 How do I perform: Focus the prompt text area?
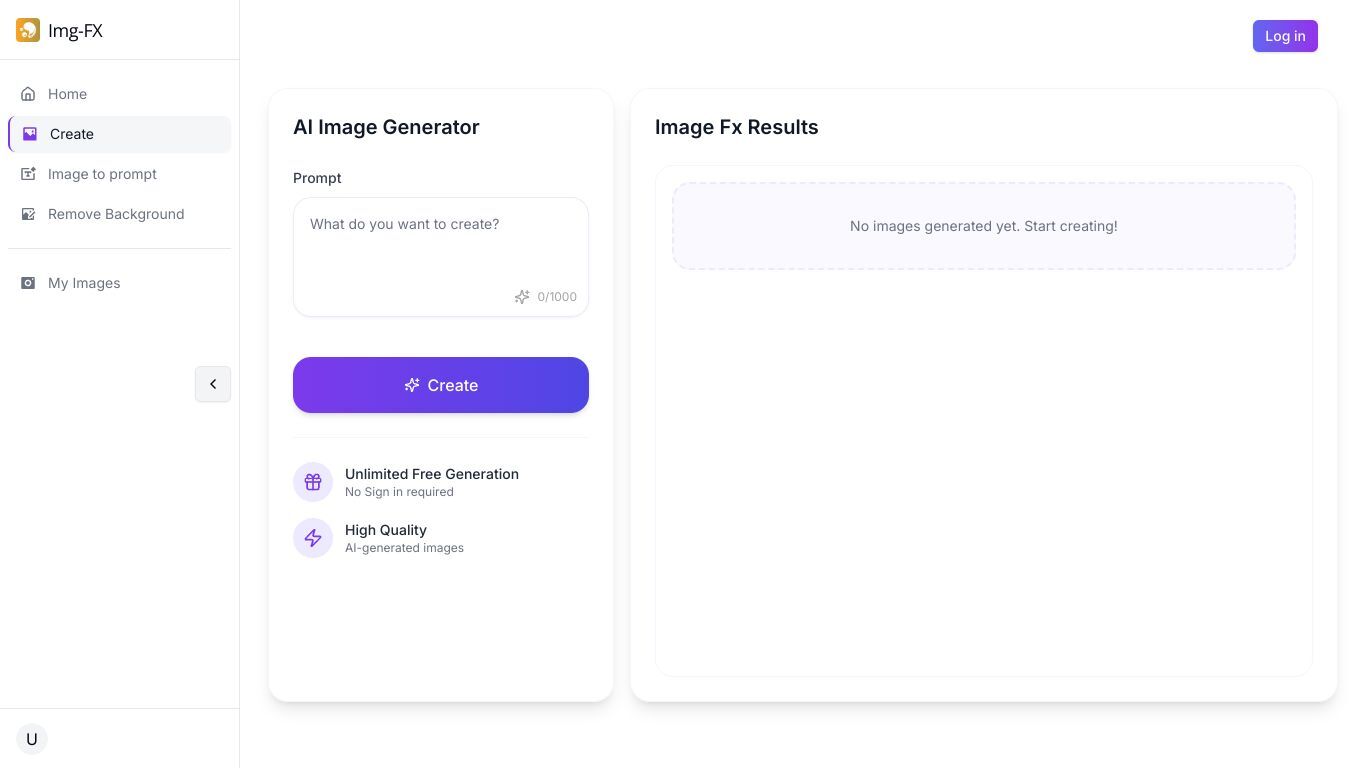pyautogui.click(x=441, y=257)
